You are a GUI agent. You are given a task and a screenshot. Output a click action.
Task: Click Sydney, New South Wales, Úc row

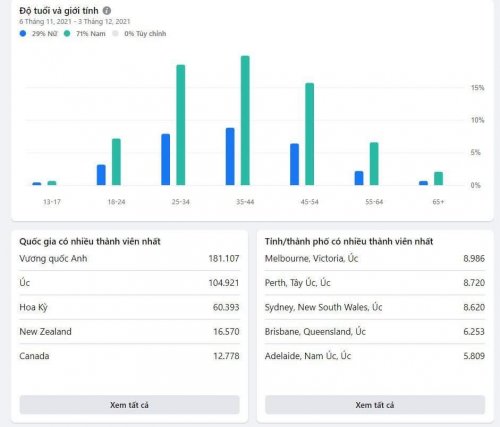point(375,307)
